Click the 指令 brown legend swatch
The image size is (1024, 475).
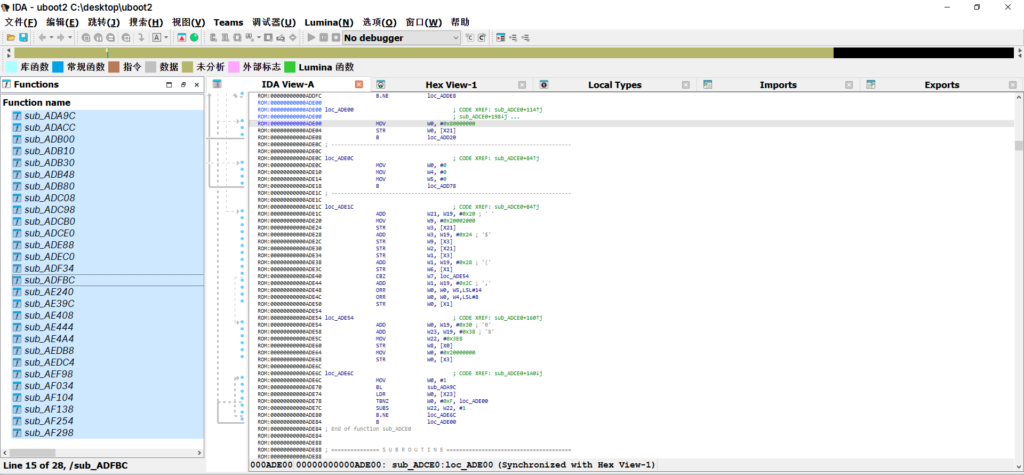pyautogui.click(x=114, y=67)
